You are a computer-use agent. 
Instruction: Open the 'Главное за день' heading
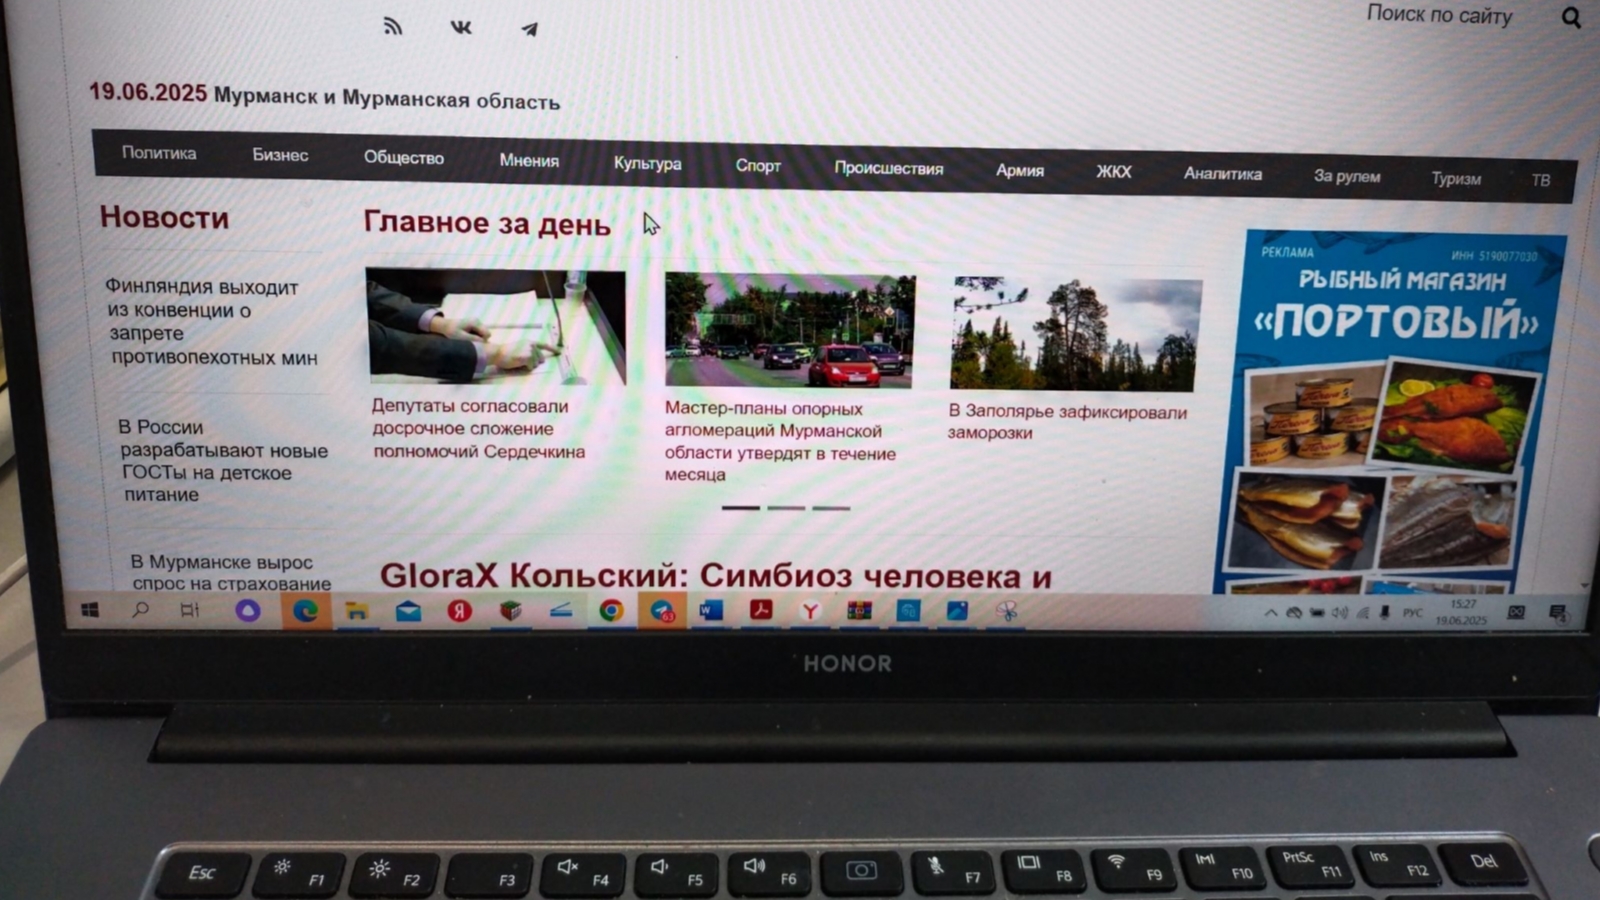(486, 222)
